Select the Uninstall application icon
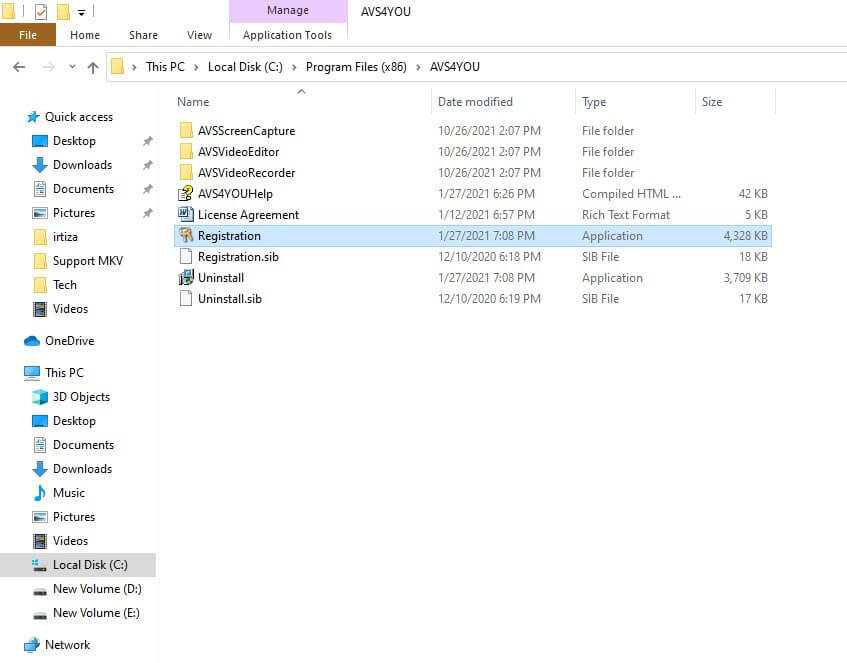This screenshot has height=663, width=847. (186, 278)
